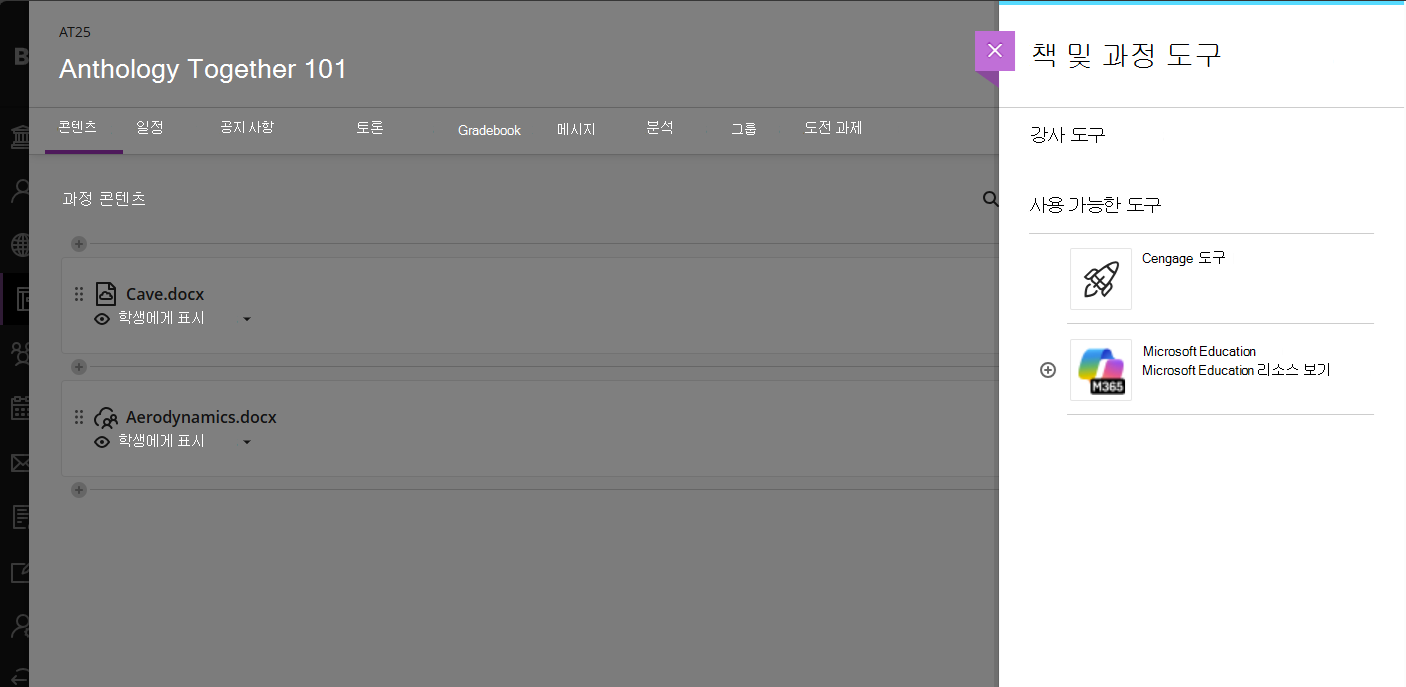The height and width of the screenshot is (687, 1406).
Task: Switch to the 공지 사항 tab
Action: coord(247,128)
